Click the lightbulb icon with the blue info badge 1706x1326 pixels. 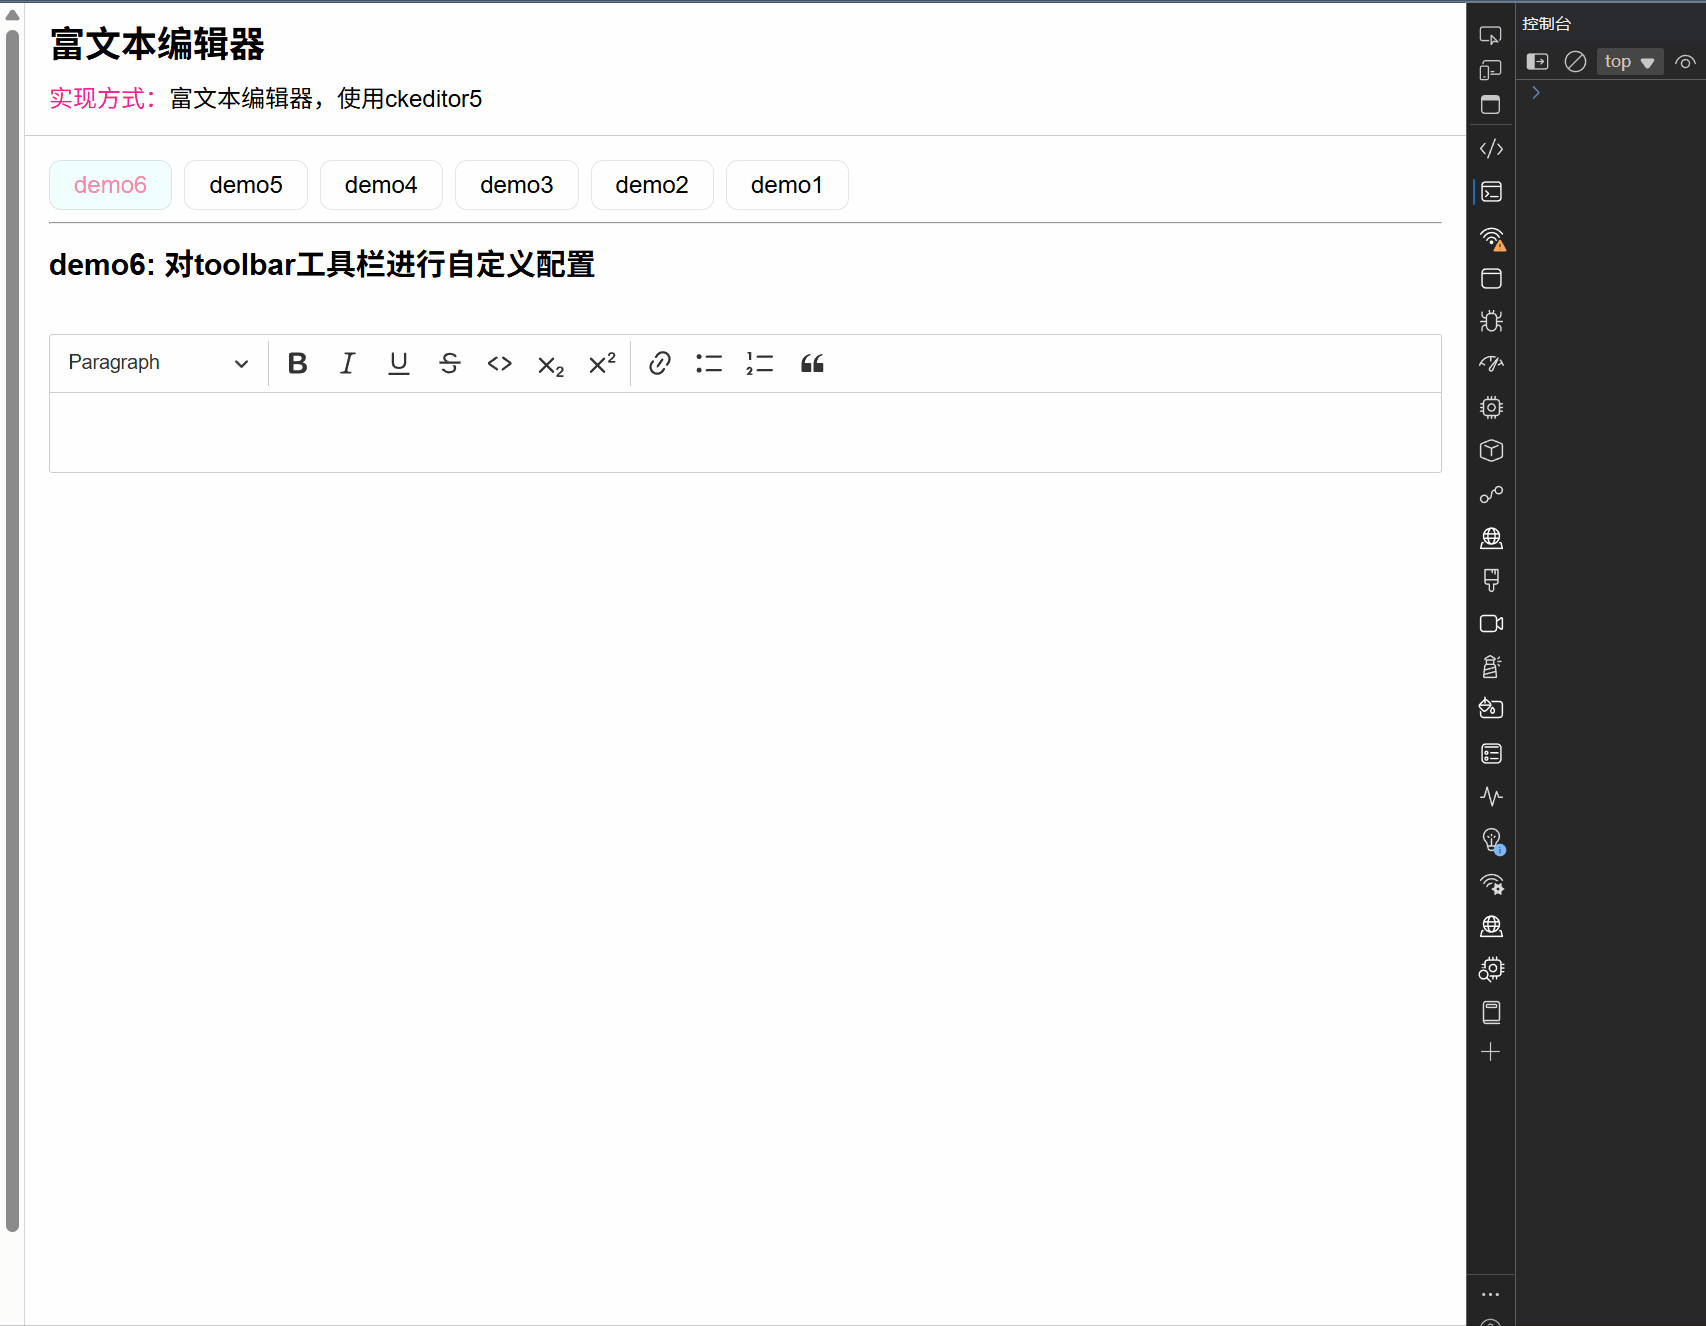pos(1492,841)
